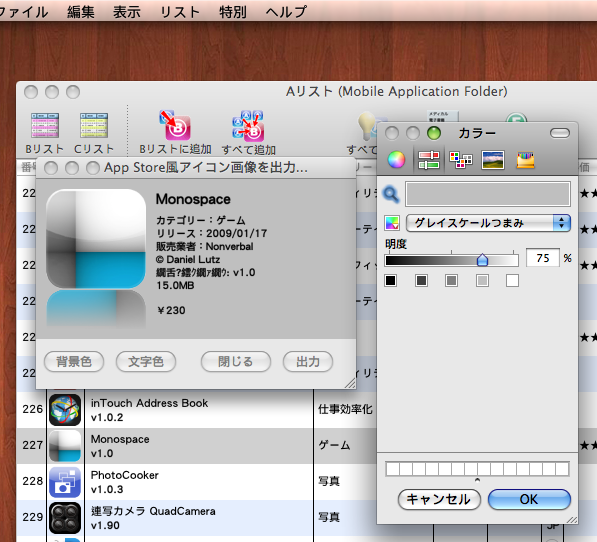Click the ゲーム category cell in row 227
Viewport: 597px width, 542px height.
click(x=334, y=445)
